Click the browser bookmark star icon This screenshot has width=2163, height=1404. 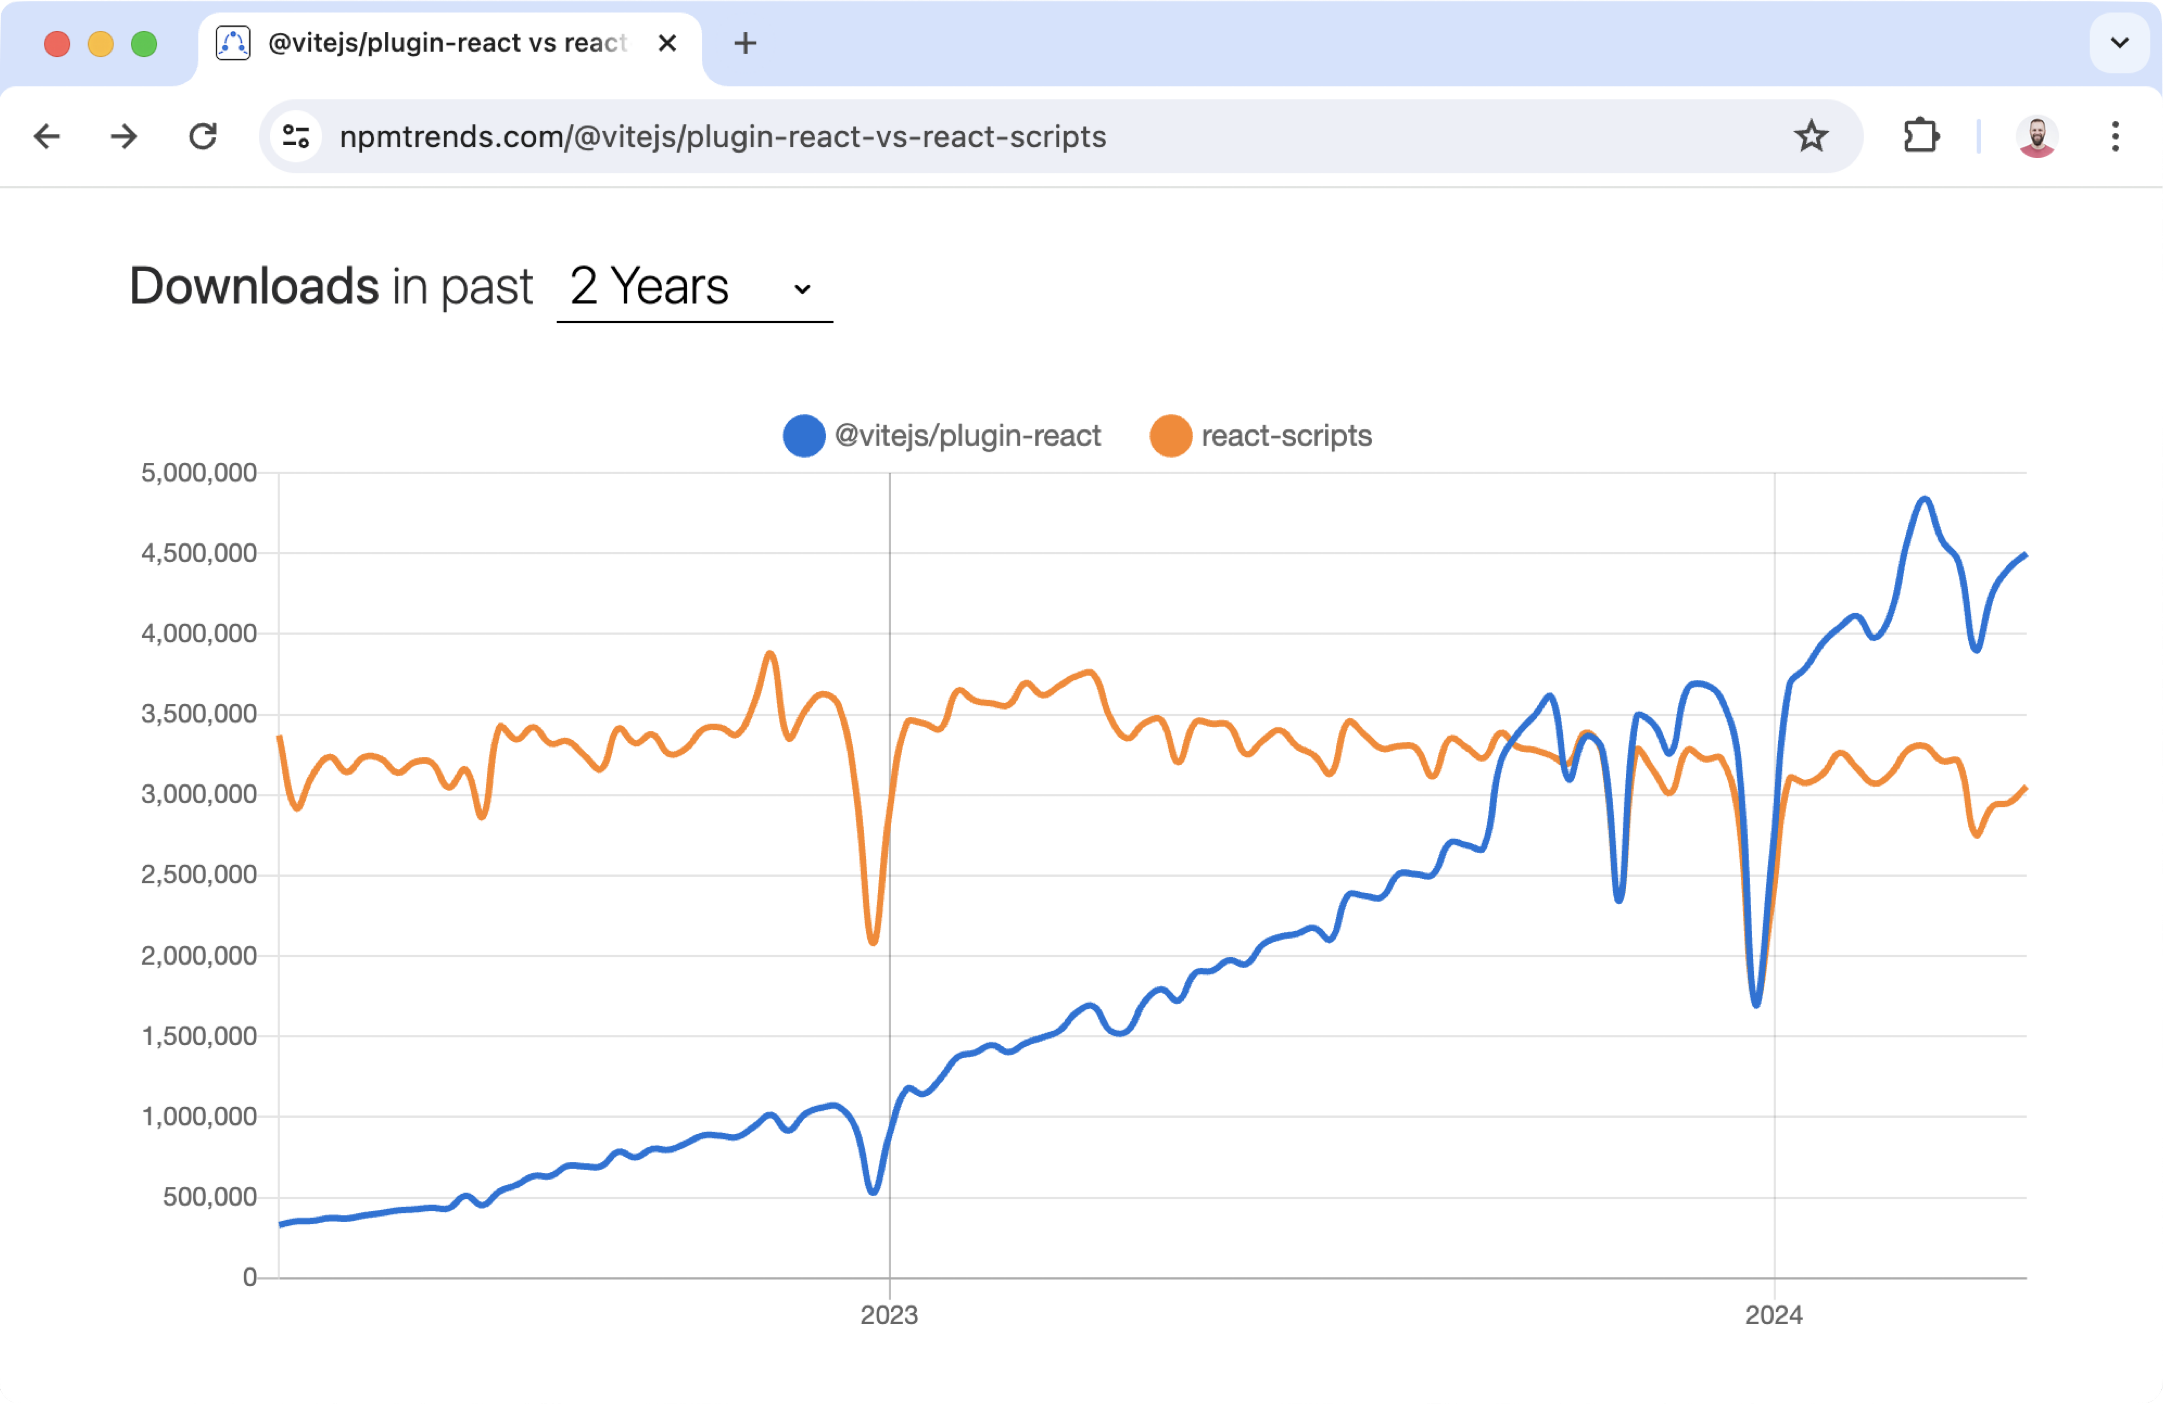[x=1813, y=136]
